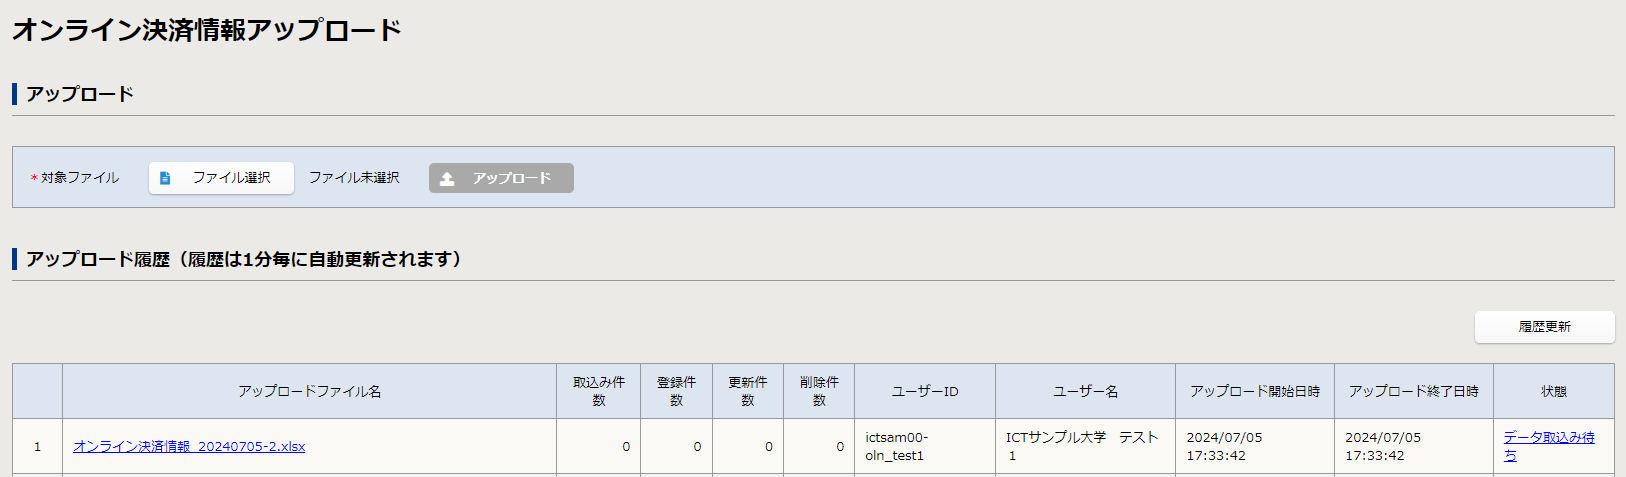
Task: Click the 状態 column header
Action: 1553,392
